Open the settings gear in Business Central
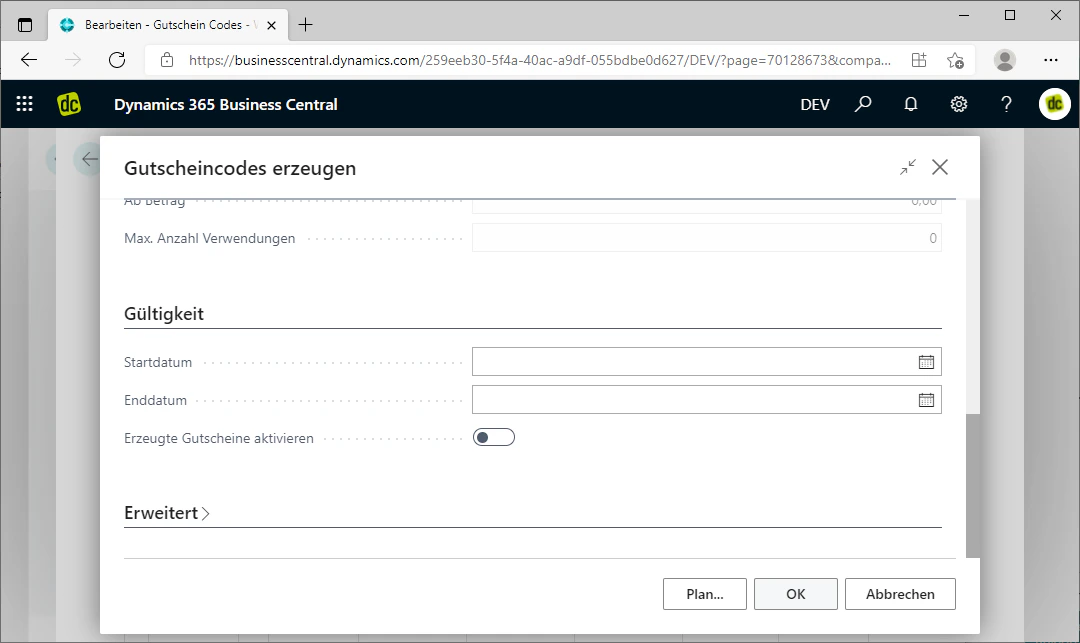The width and height of the screenshot is (1080, 643). 959,104
